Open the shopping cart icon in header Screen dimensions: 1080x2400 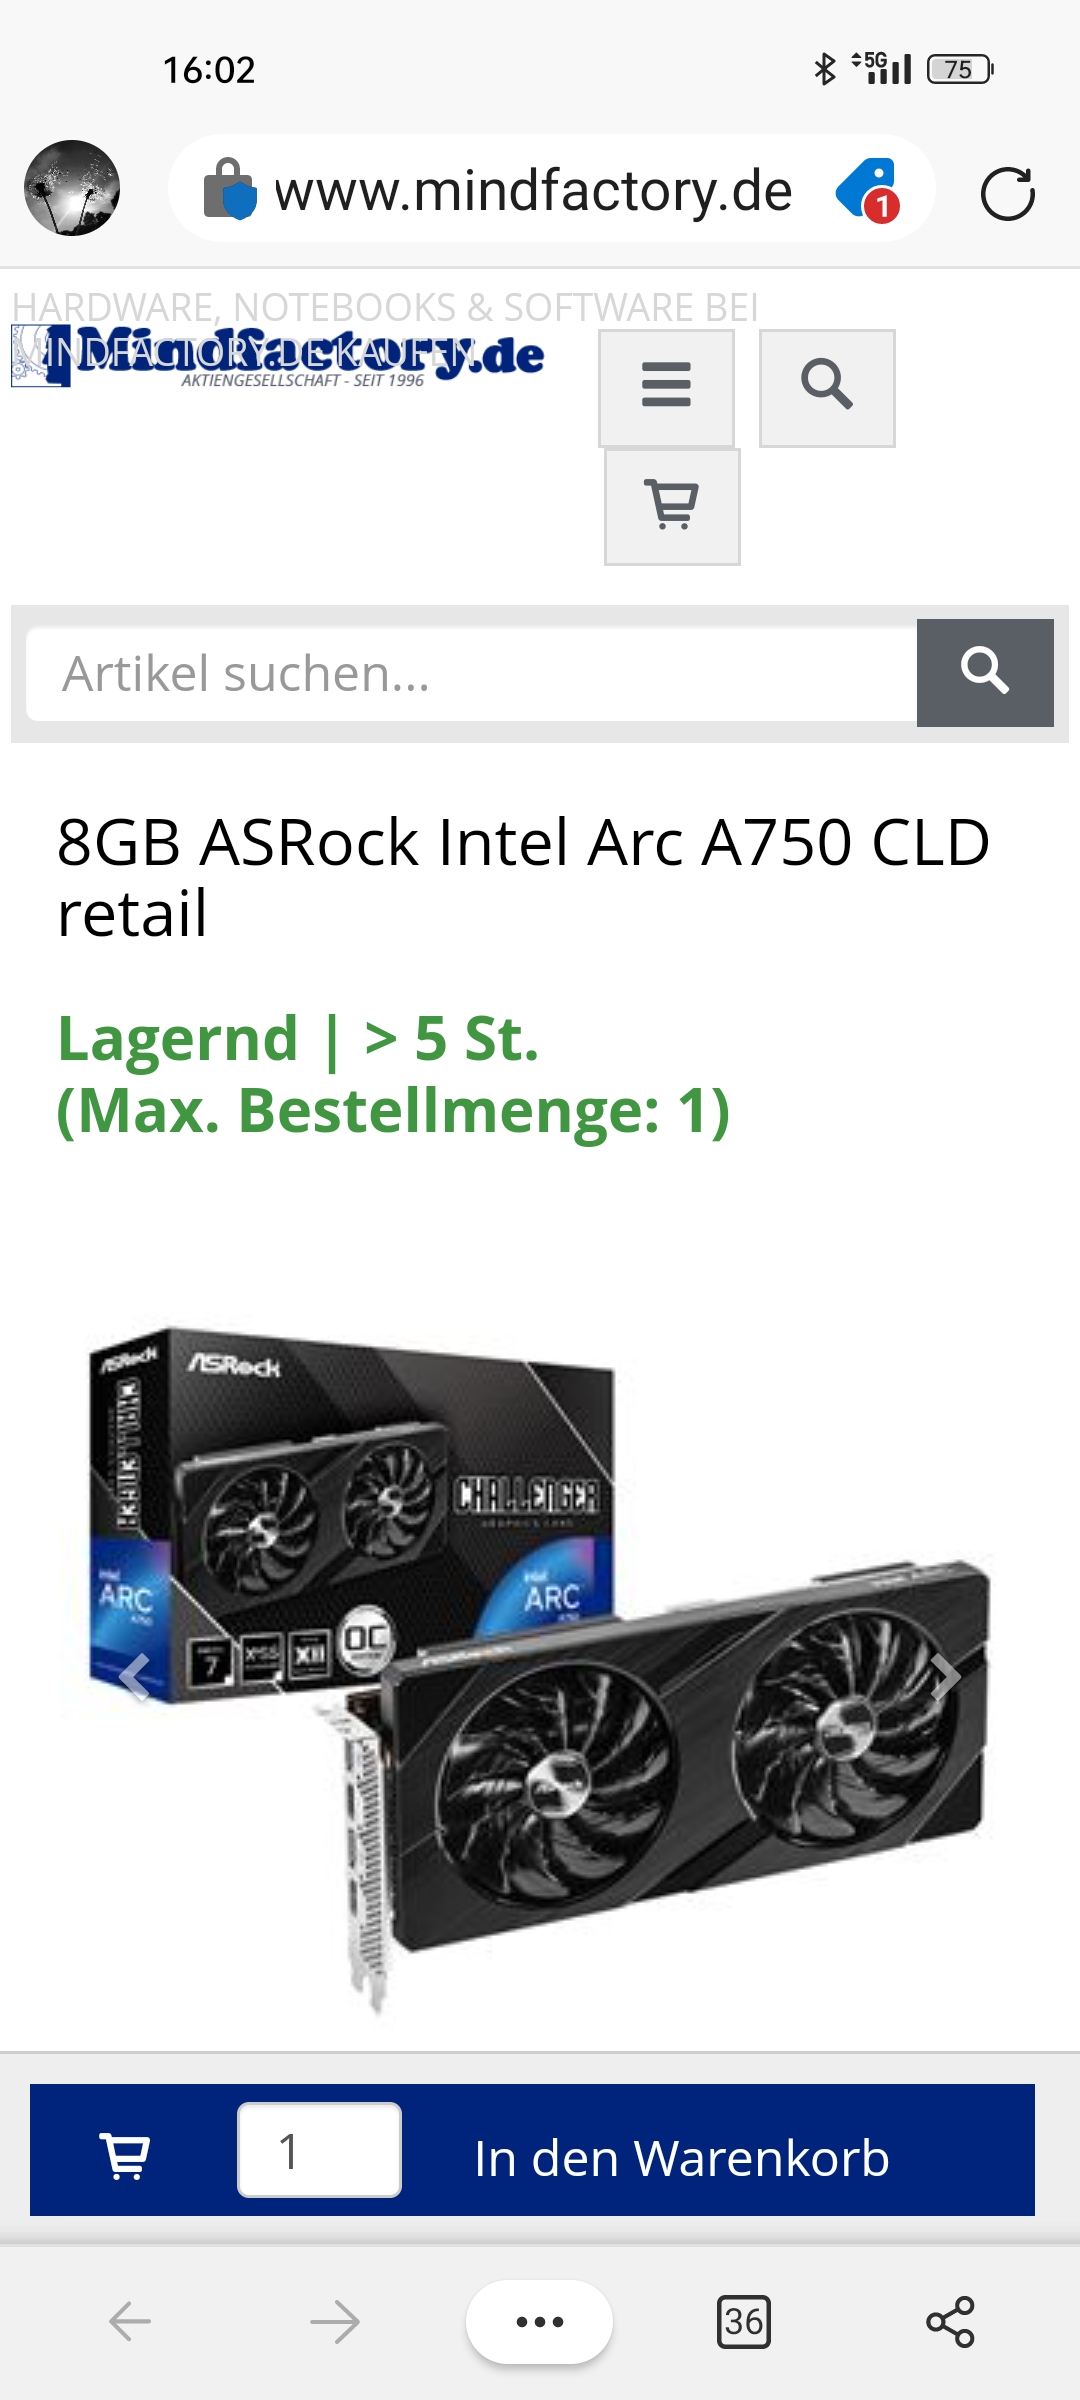672,507
